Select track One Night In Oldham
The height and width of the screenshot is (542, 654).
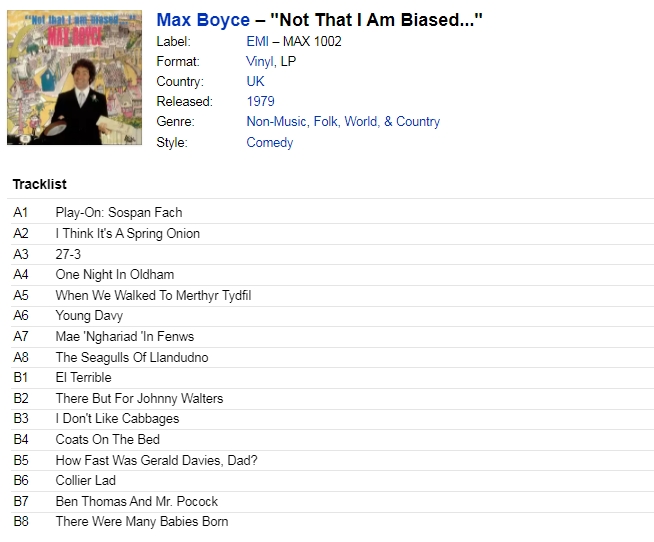point(115,275)
